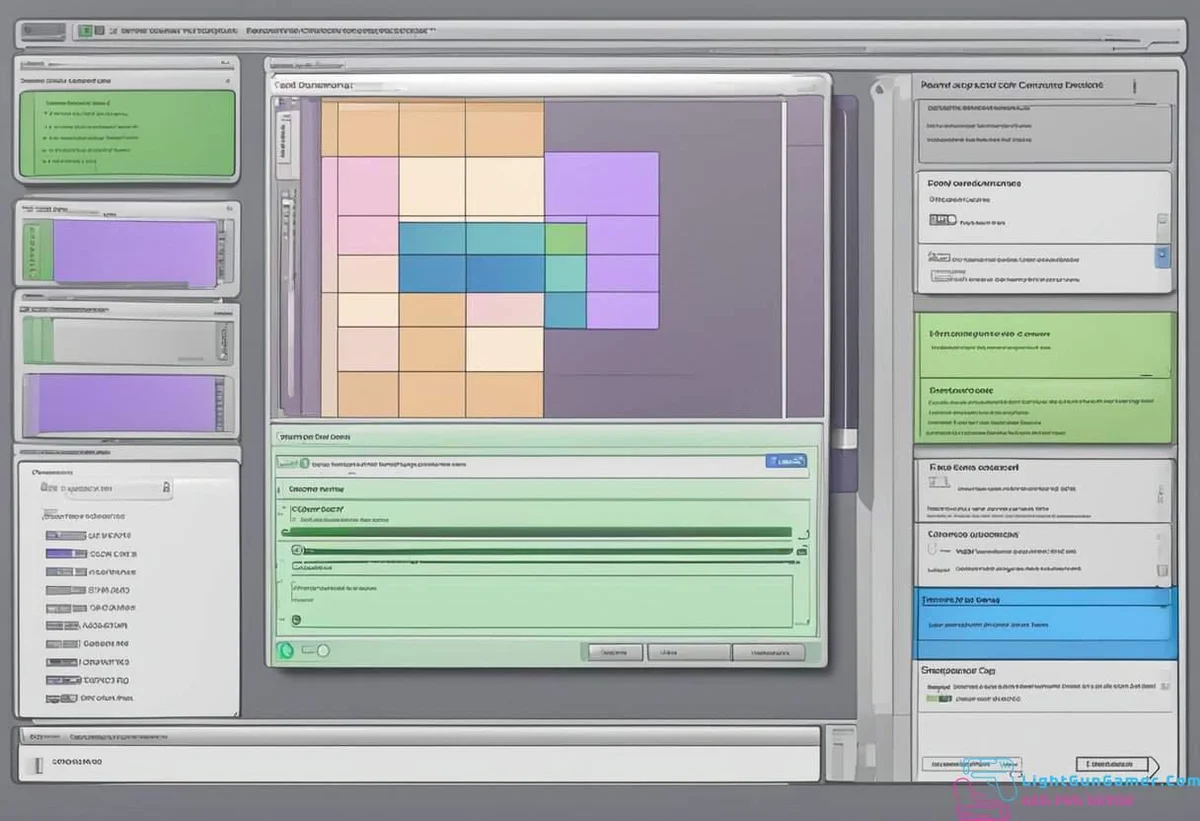Select the second purple-swatch item in left list
The width and height of the screenshot is (1200, 821).
click(x=67, y=553)
